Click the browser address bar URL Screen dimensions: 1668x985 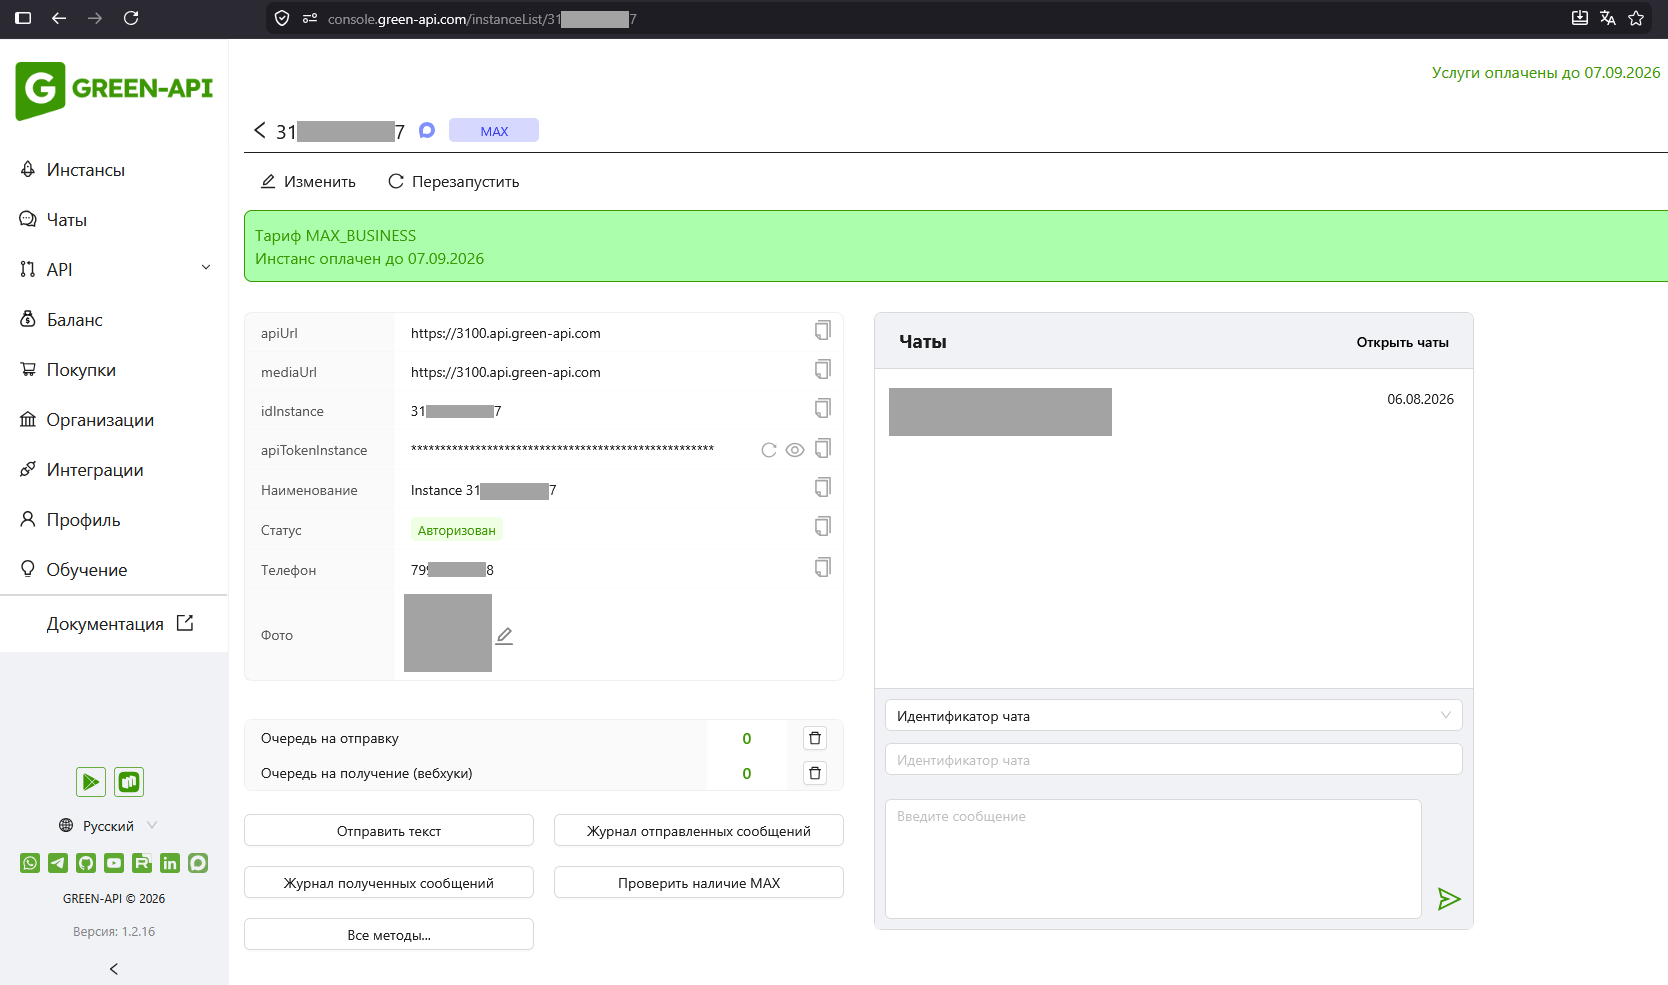[x=482, y=19]
